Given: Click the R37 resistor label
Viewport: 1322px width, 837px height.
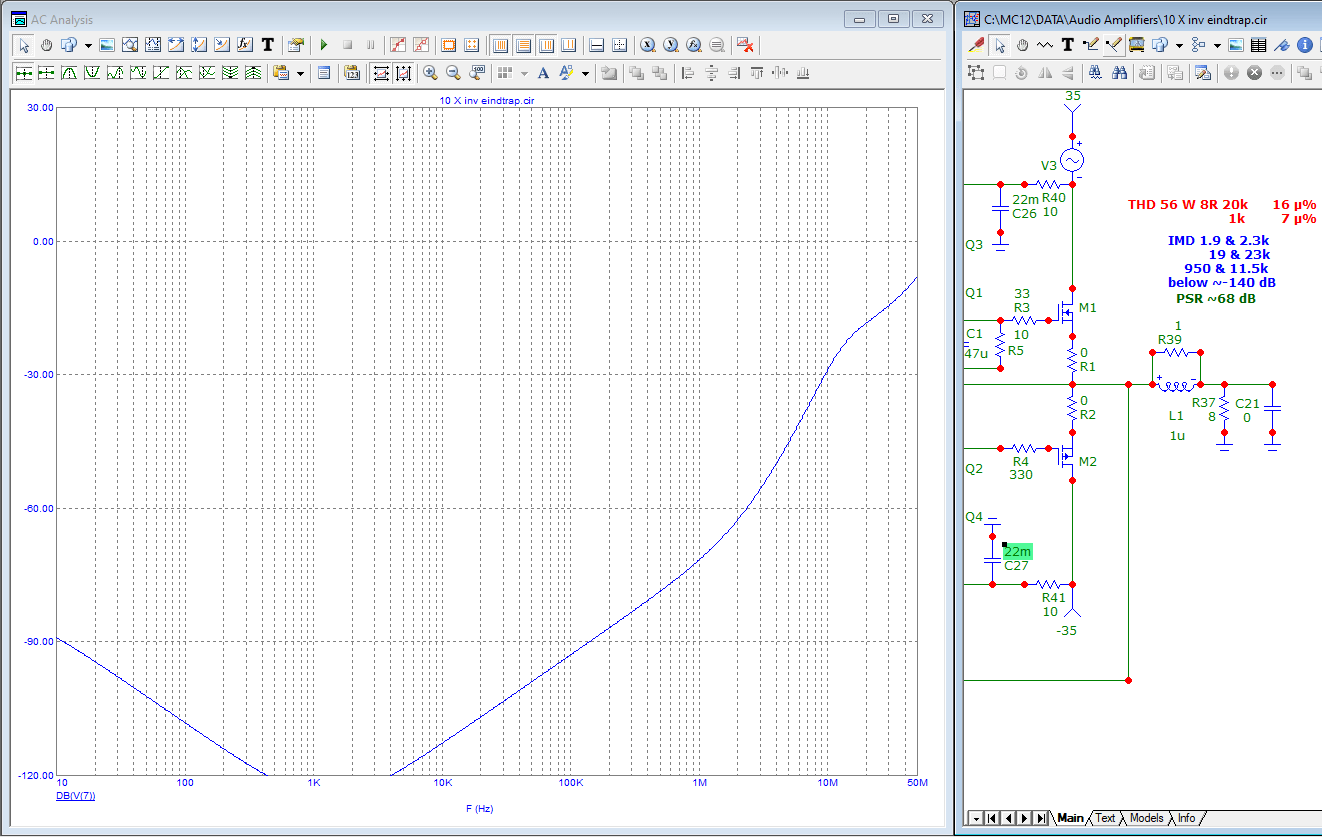Looking at the screenshot, I should point(1203,402).
